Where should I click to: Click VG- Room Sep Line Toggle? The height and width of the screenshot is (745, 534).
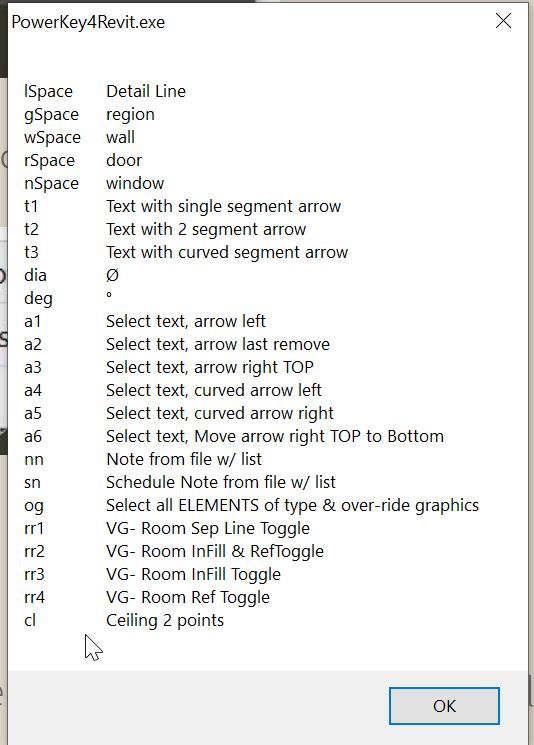click(x=208, y=528)
